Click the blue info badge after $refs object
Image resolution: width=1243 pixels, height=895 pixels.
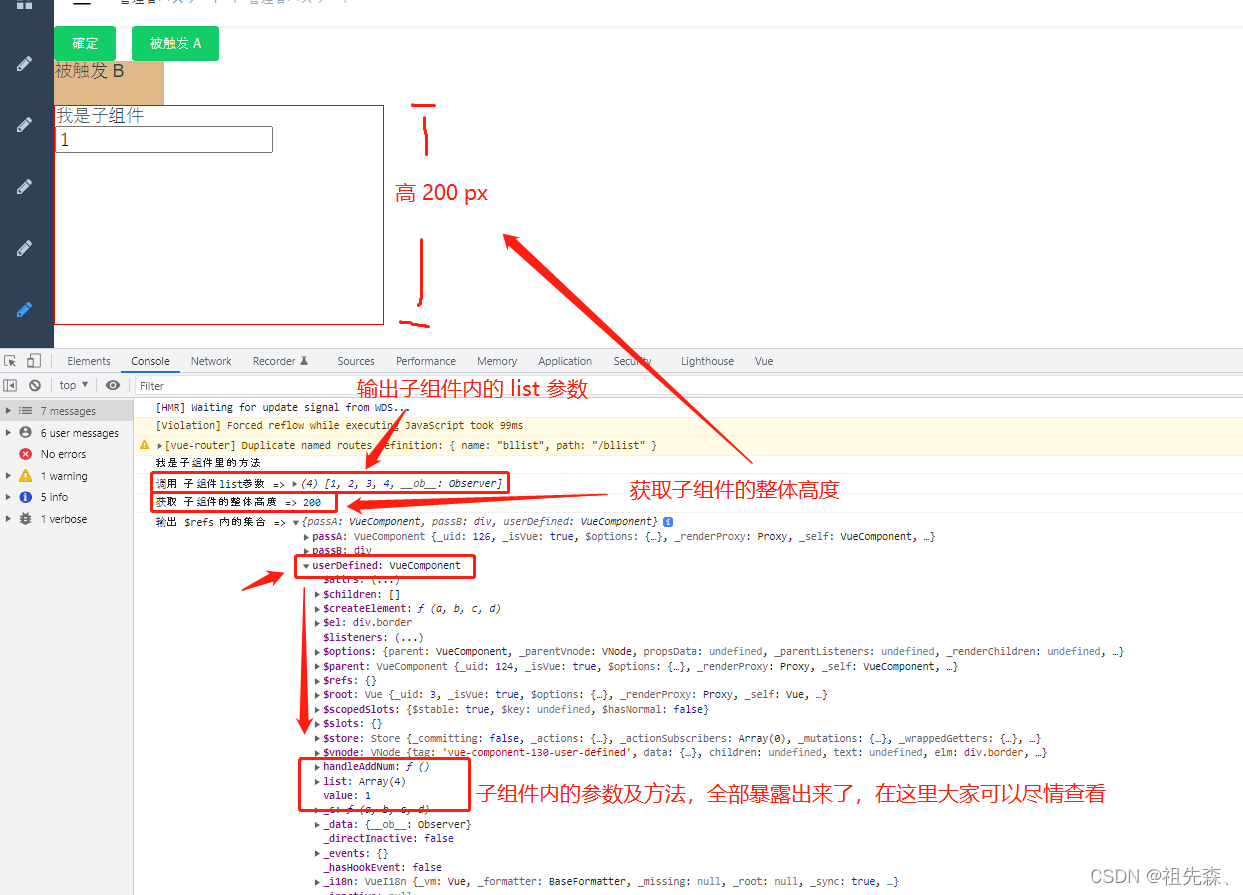[668, 522]
